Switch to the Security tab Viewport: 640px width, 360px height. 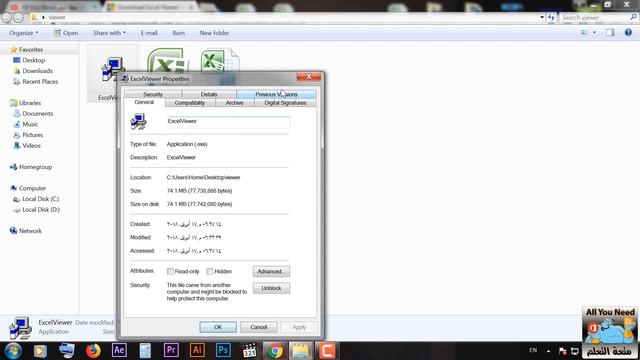click(x=153, y=94)
